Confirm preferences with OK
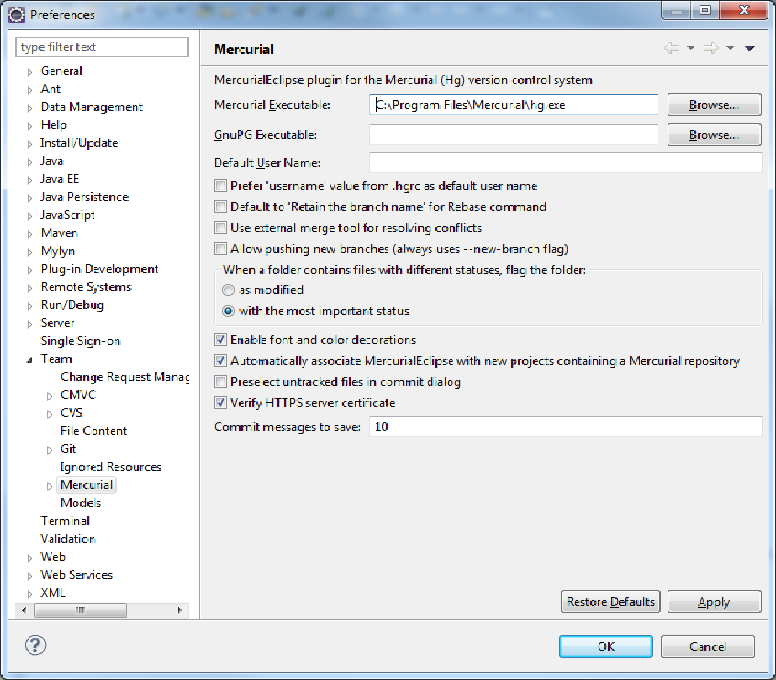776x680 pixels. pyautogui.click(x=606, y=646)
